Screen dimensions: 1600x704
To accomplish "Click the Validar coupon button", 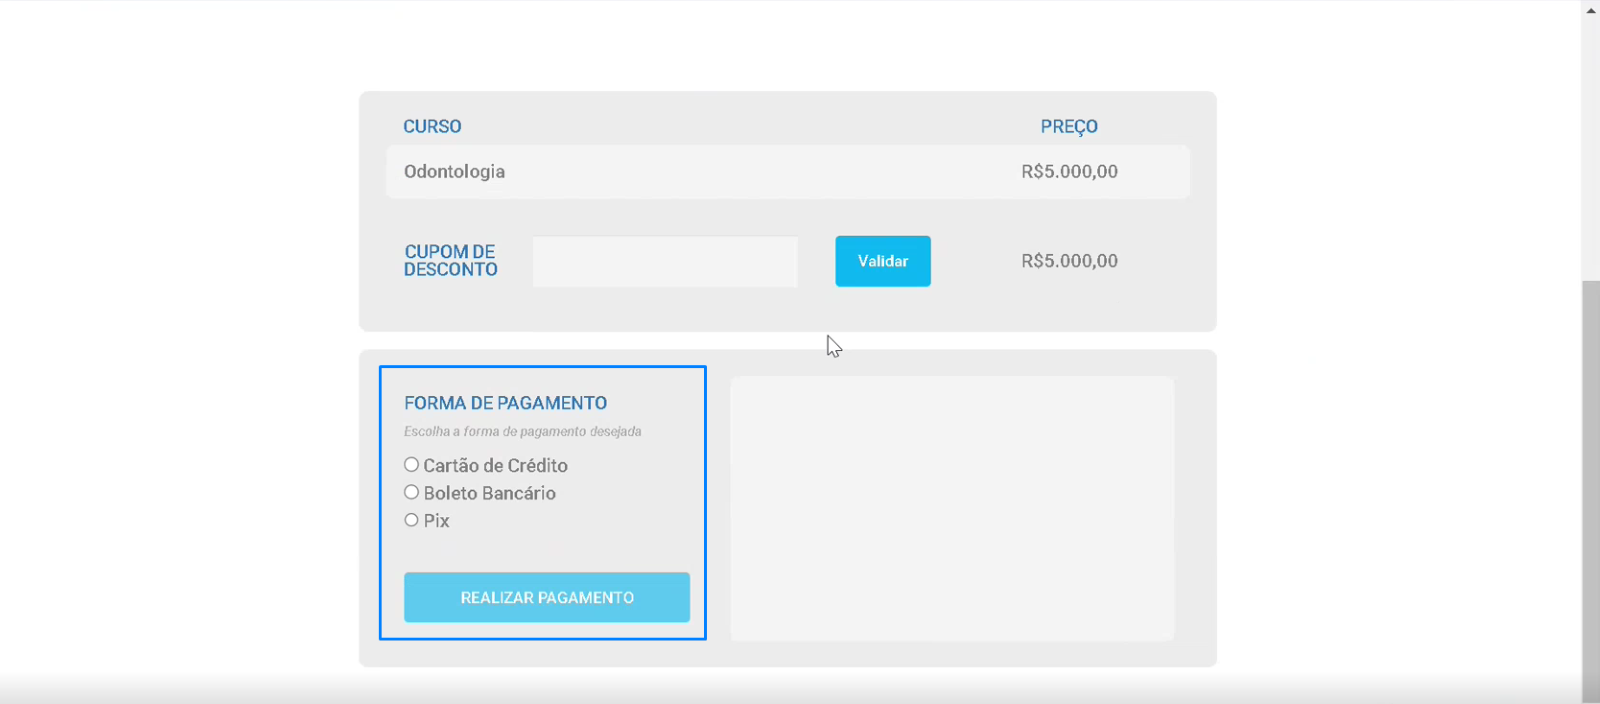I will coord(883,261).
